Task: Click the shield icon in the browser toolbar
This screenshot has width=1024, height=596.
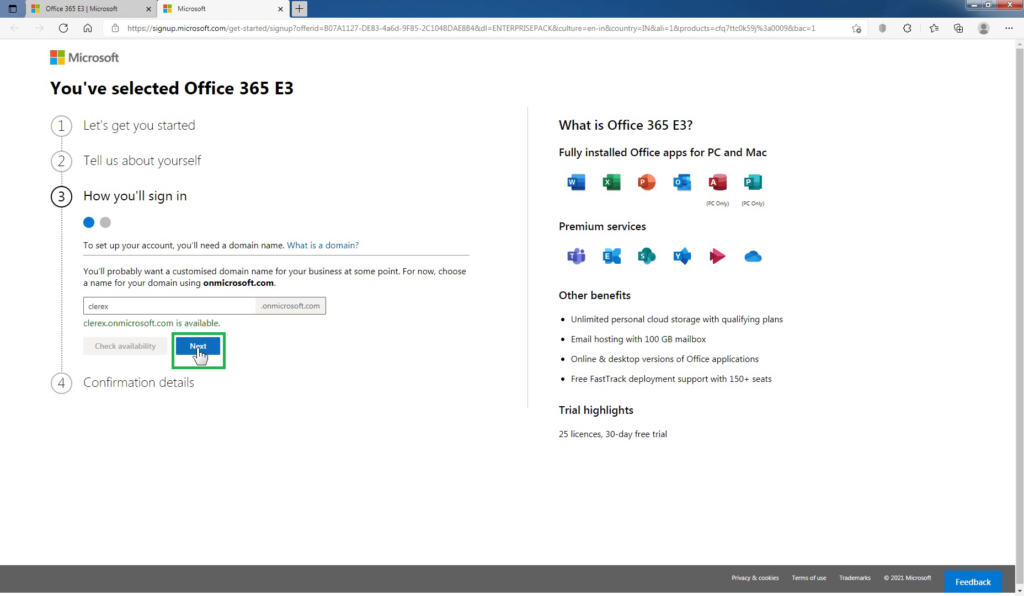Action: click(882, 28)
